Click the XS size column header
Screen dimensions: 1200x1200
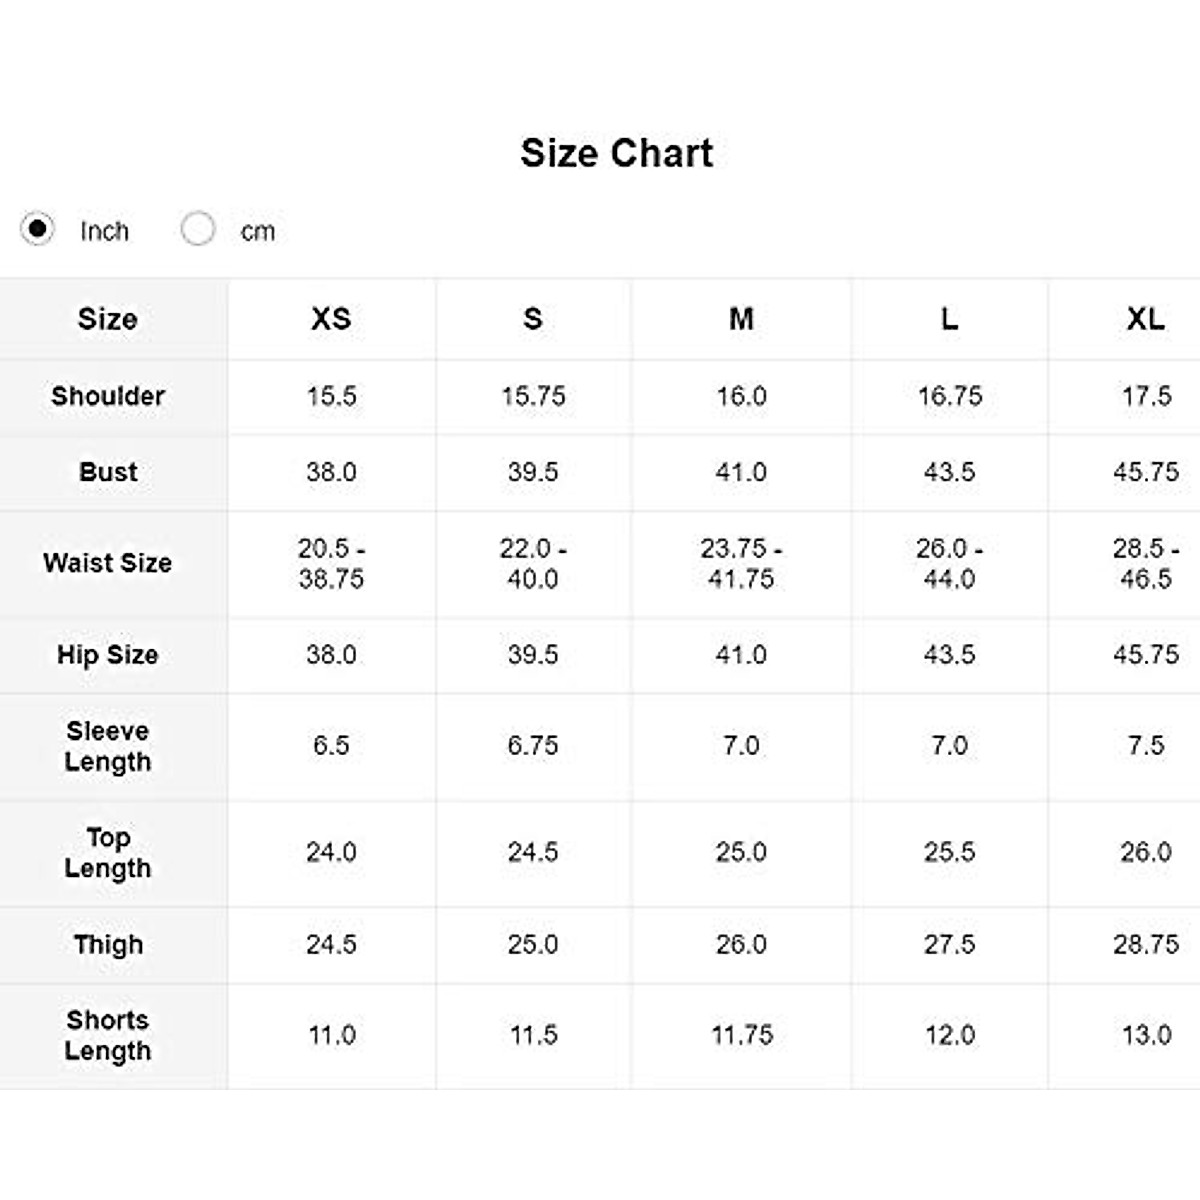click(x=331, y=319)
